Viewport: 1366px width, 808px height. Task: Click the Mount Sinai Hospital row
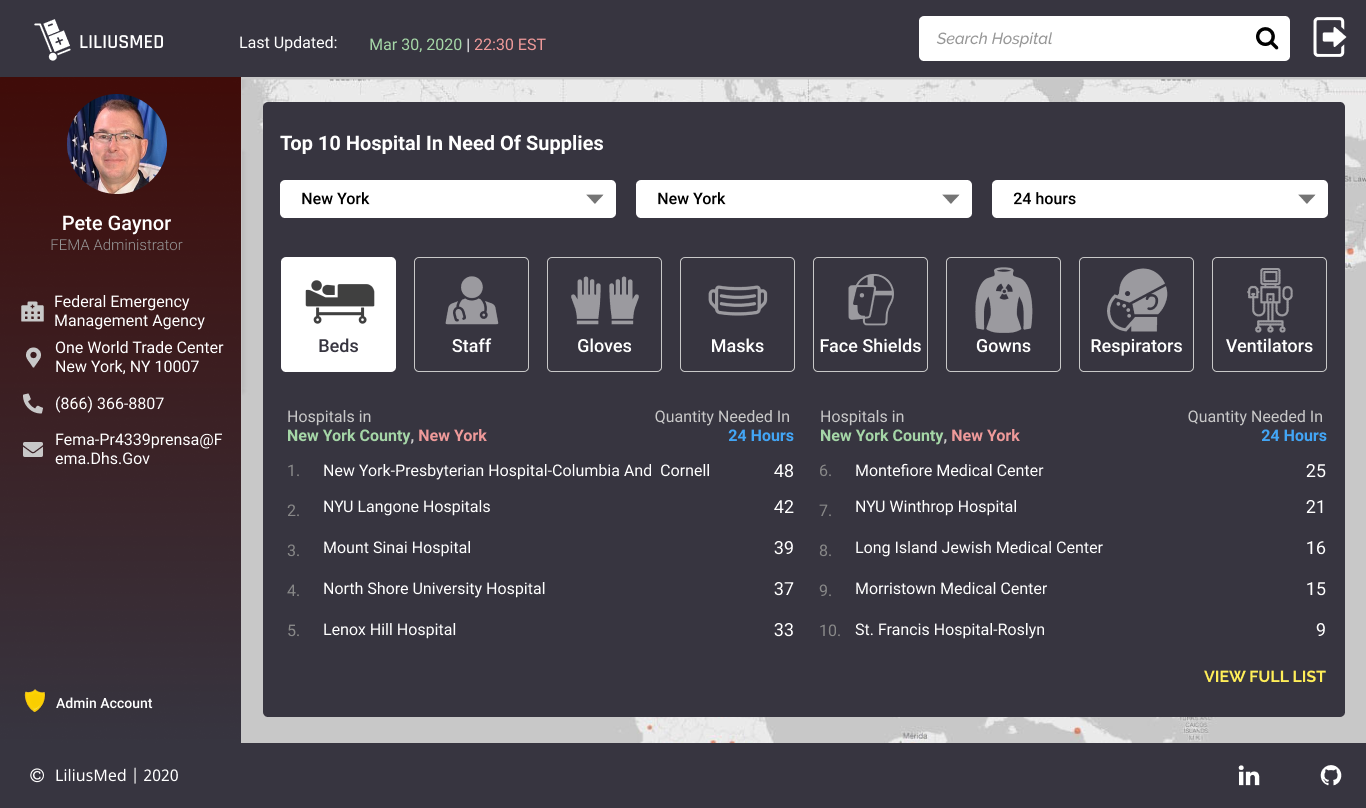coord(540,548)
